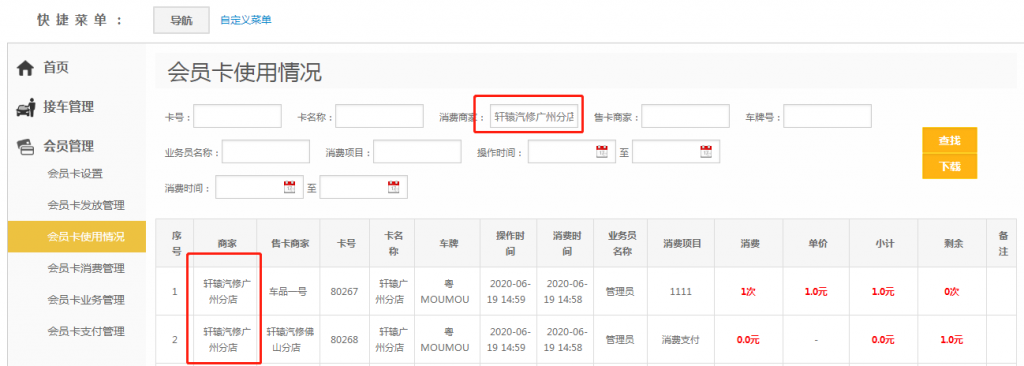Click the 1.0元 remaining value in row 2
This screenshot has height=366, width=1024.
click(952, 340)
